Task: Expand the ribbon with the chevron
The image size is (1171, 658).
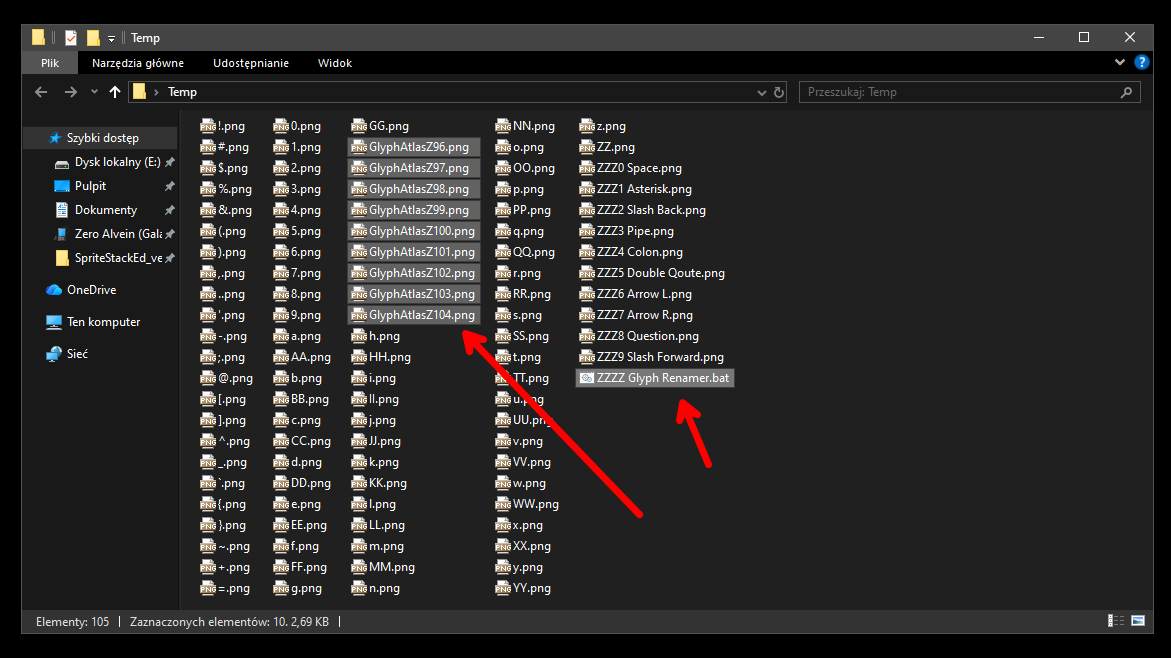Action: point(1119,63)
